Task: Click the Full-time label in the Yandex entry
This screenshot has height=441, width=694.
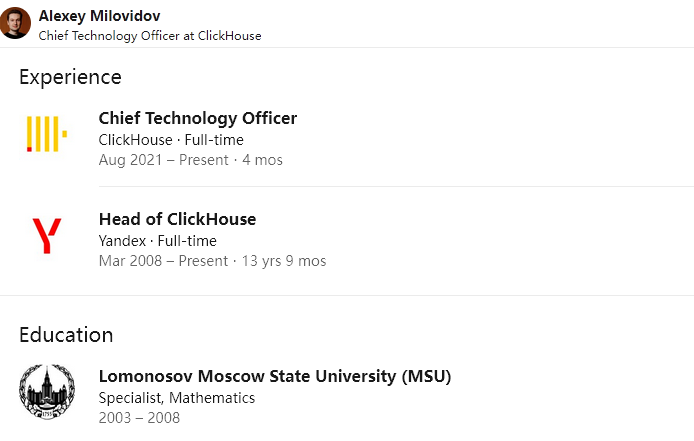Action: click(187, 241)
